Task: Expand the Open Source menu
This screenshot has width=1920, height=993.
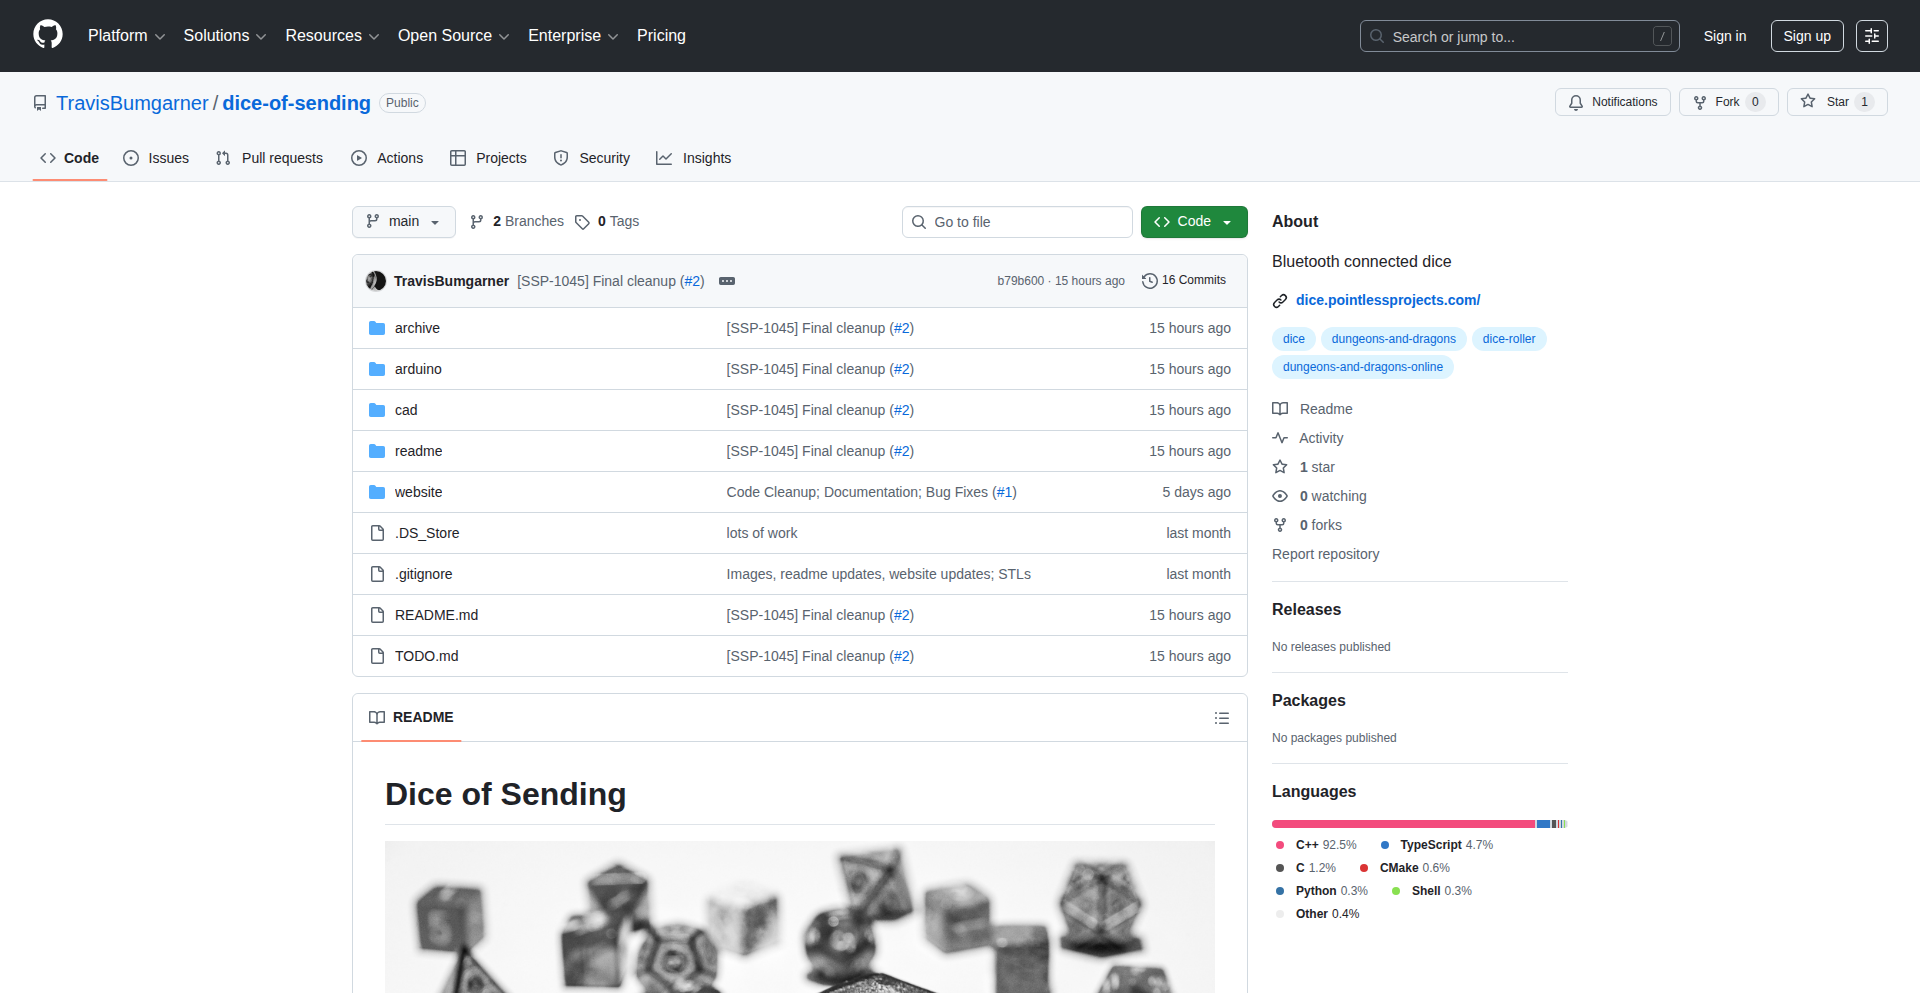Action: [453, 36]
